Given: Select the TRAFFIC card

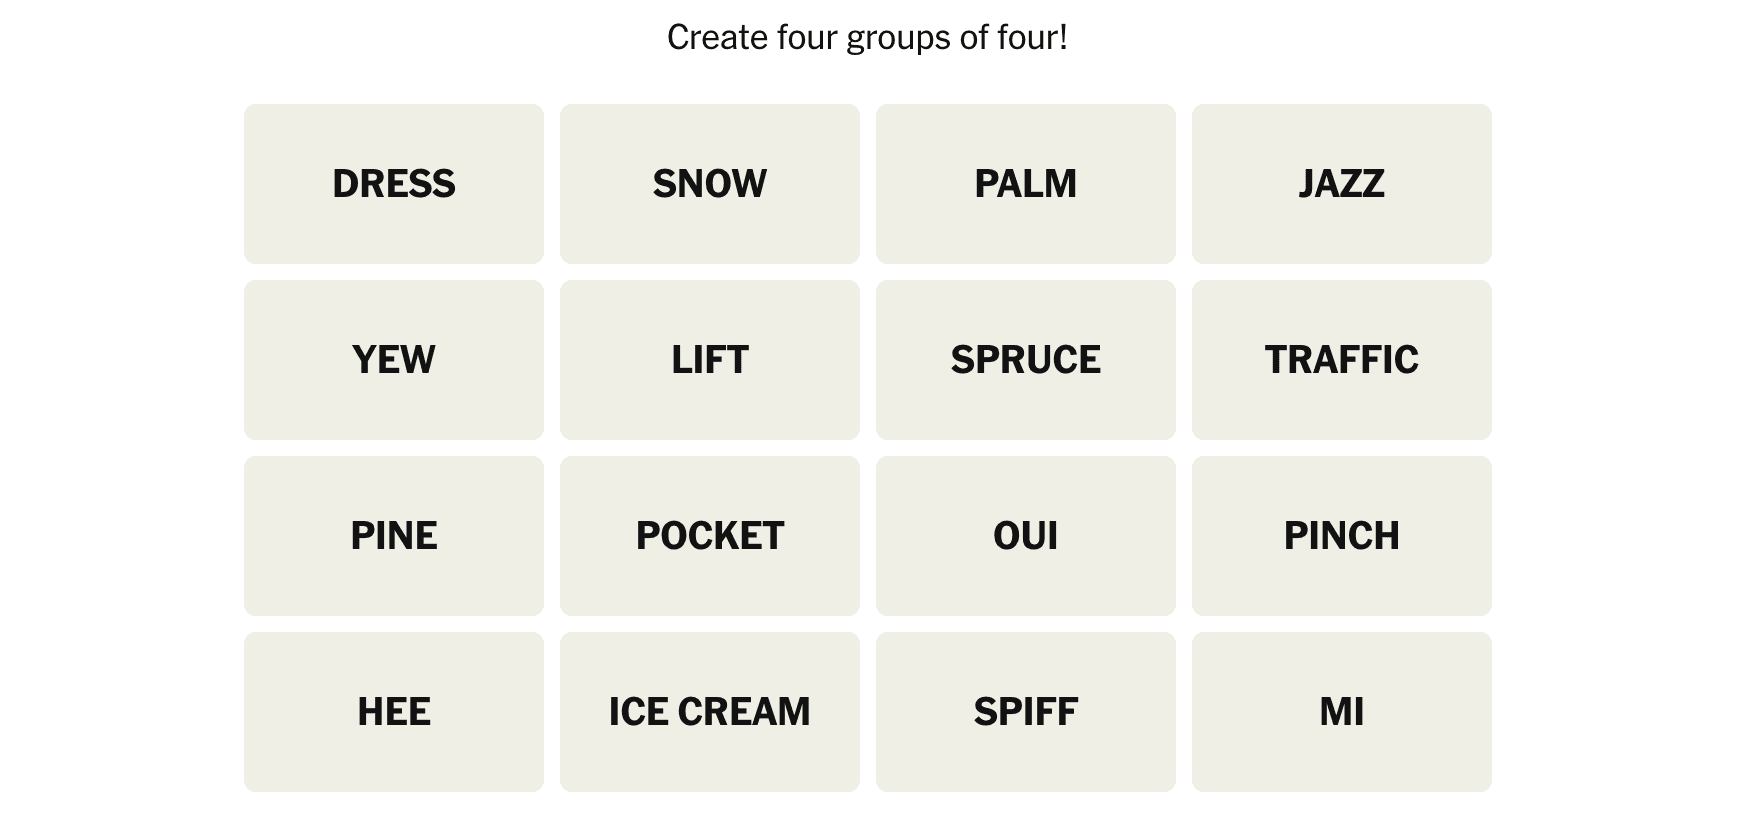Looking at the screenshot, I should coord(1342,360).
